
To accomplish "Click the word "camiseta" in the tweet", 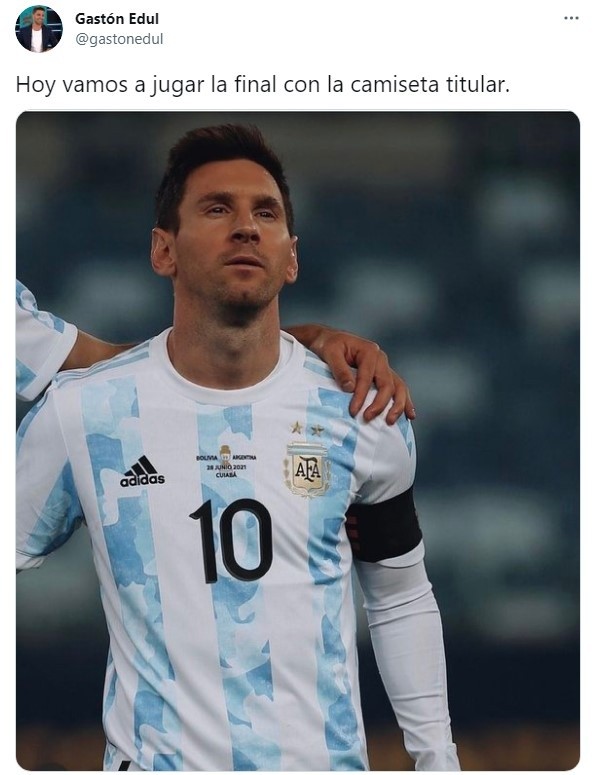I will click(x=394, y=85).
